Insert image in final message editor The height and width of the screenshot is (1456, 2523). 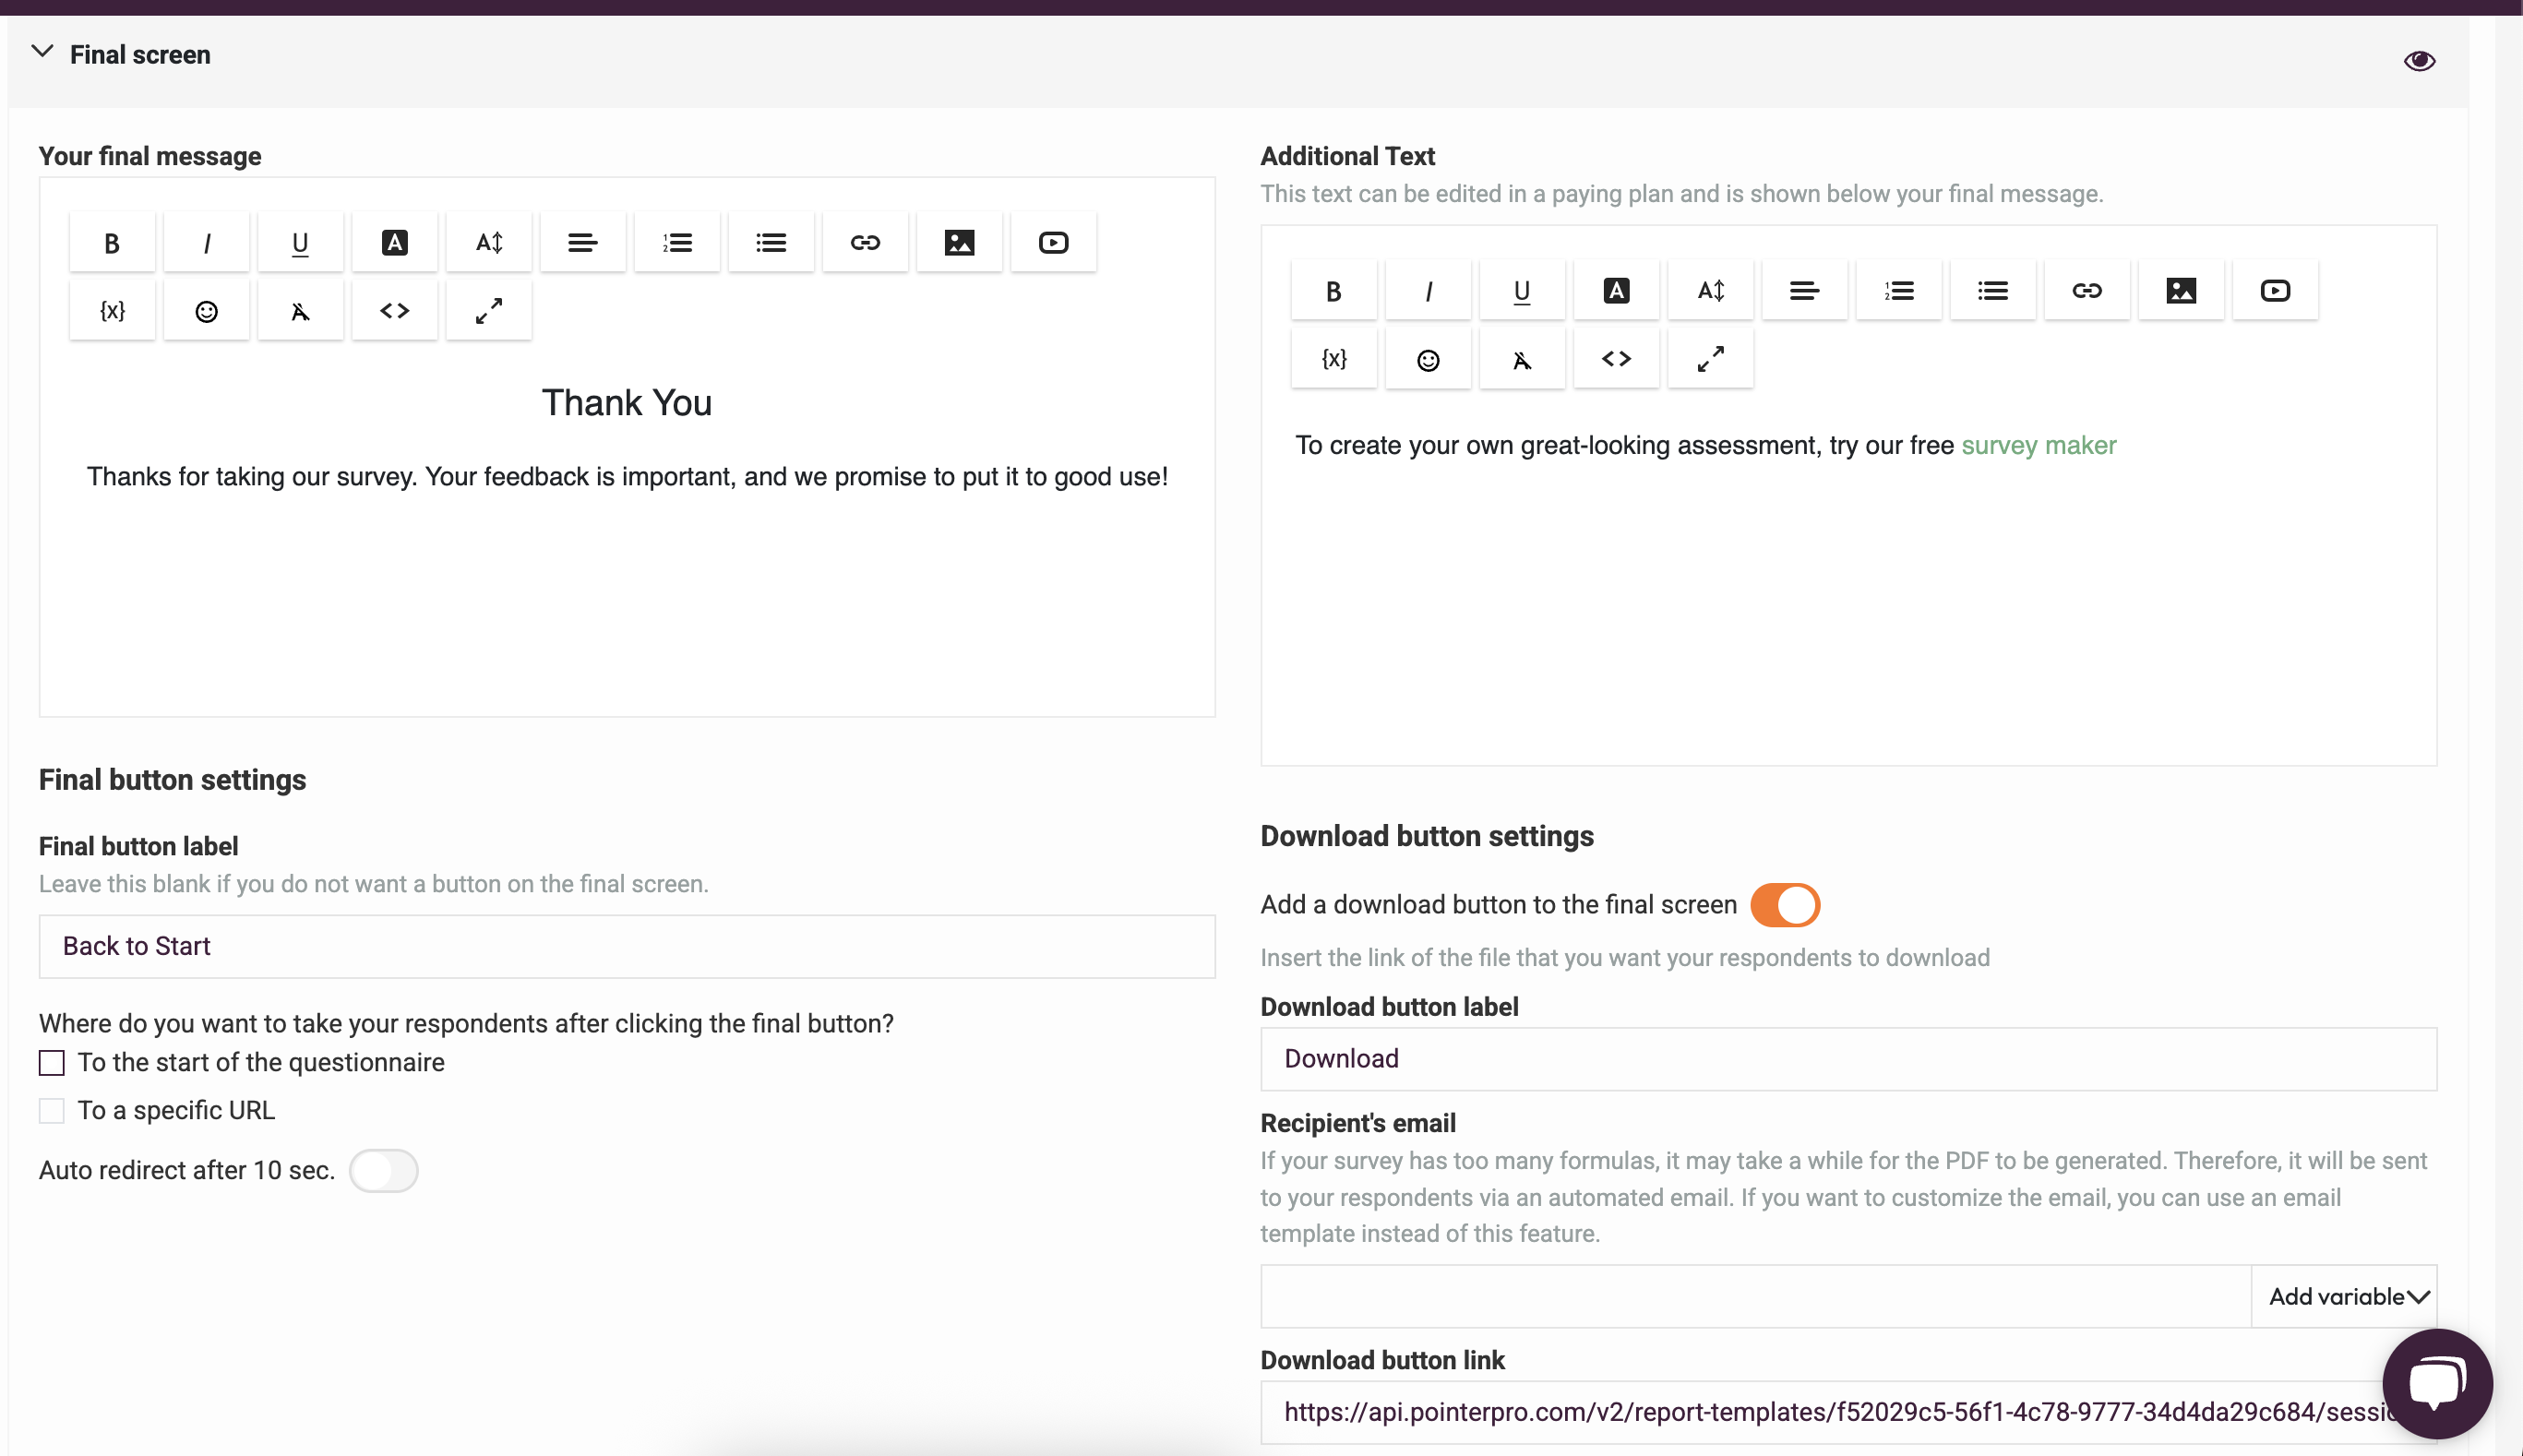click(x=959, y=243)
